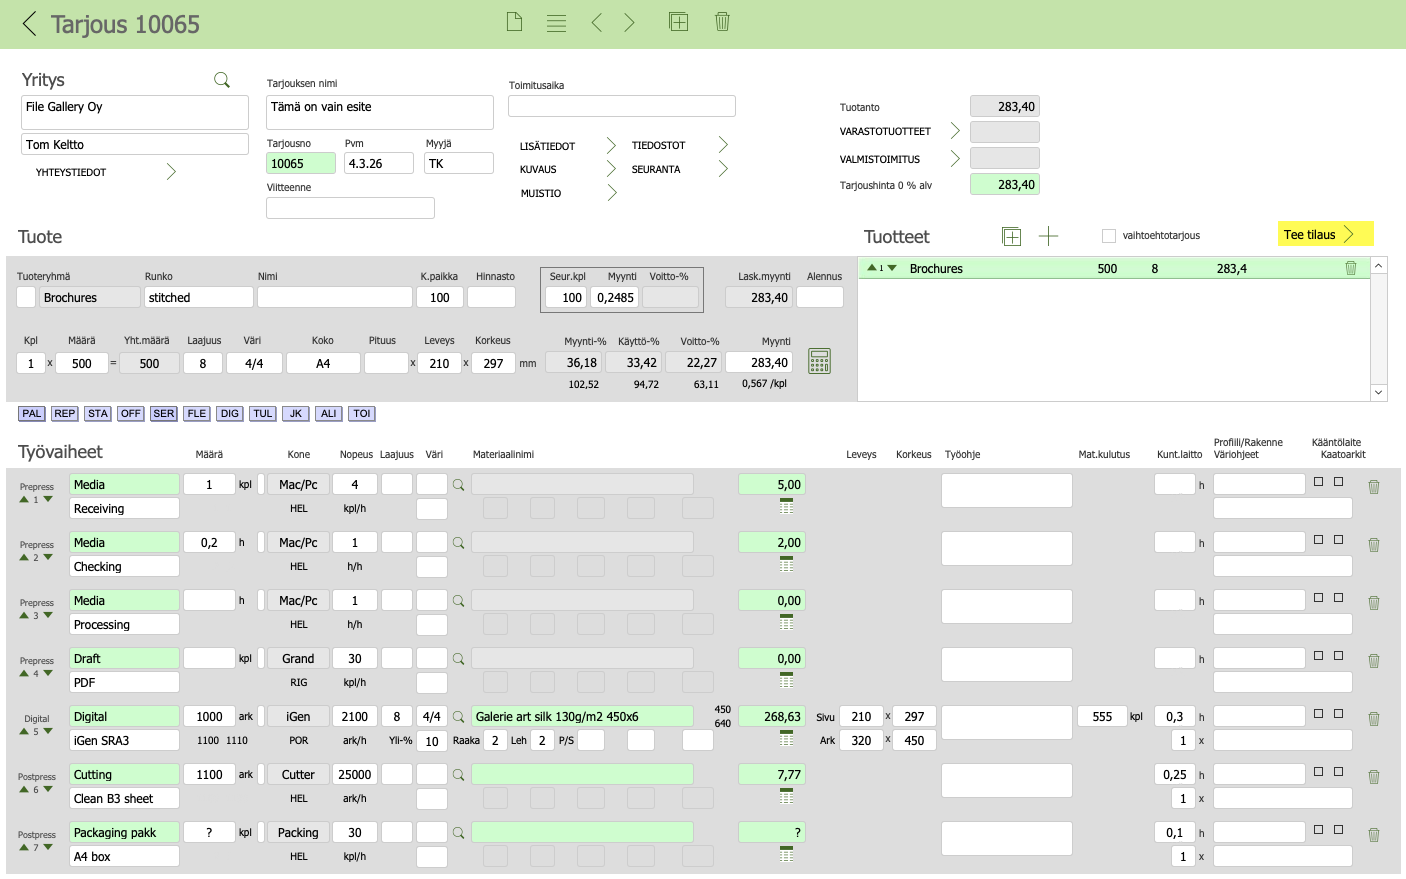Toggle first Kääntölaite checkbox on Media Receiving row

click(1318, 482)
